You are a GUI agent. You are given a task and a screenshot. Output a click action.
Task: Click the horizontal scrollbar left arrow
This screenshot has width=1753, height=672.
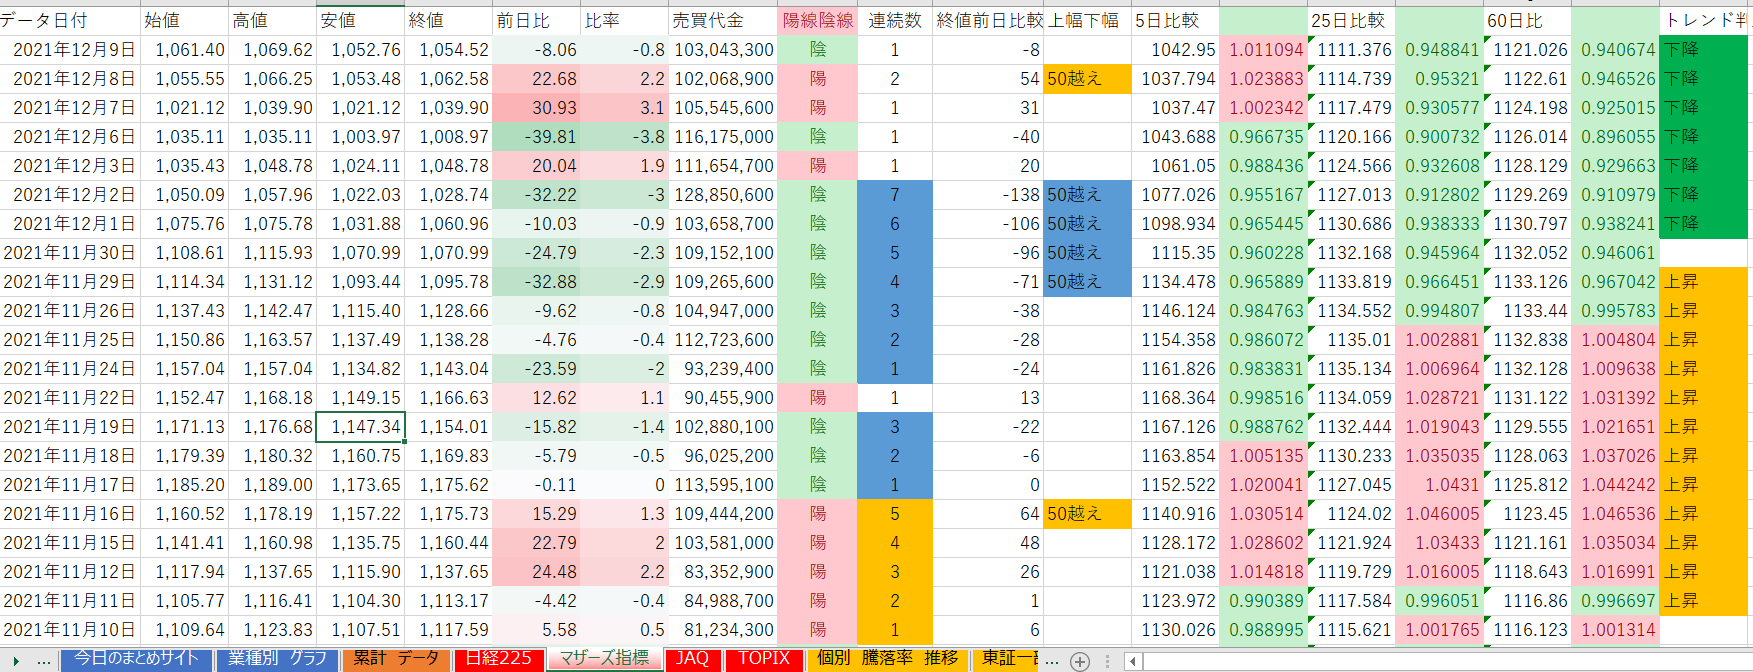1132,660
